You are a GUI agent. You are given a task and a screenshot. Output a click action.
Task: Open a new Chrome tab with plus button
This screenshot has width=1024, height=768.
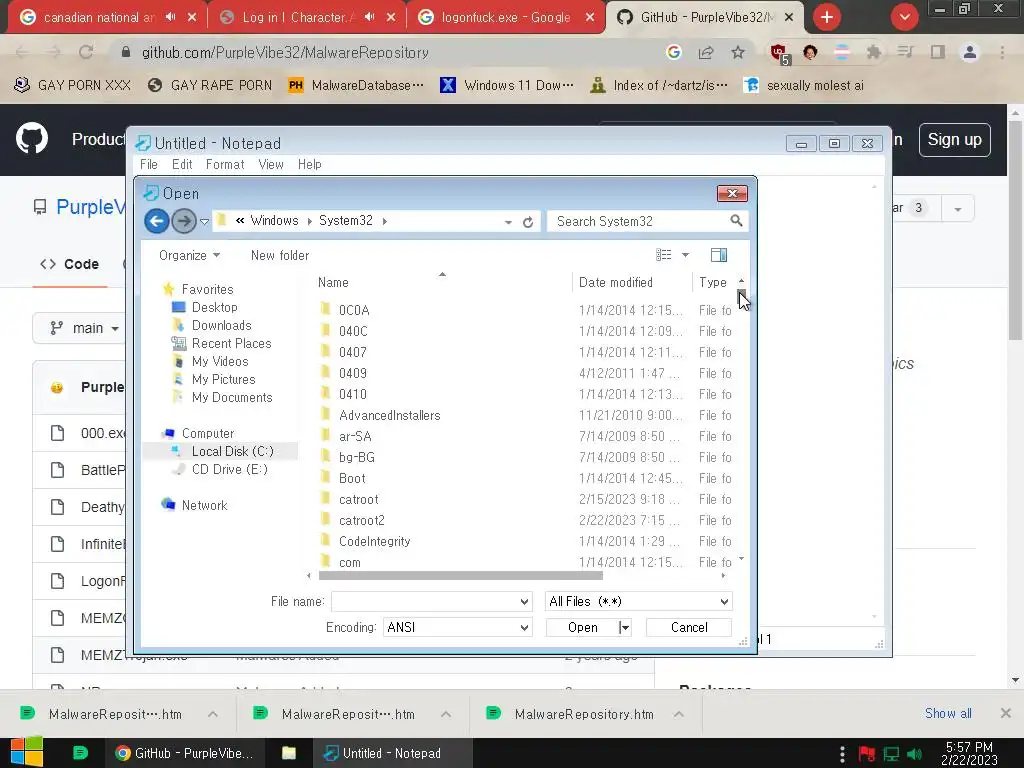827,17
